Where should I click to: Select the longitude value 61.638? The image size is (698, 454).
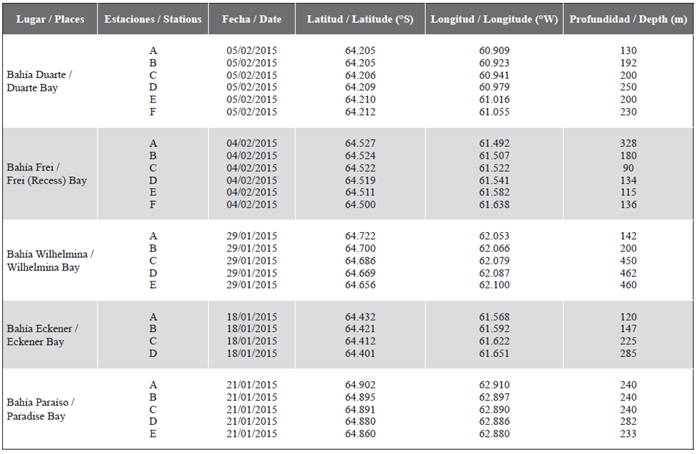coord(494,204)
